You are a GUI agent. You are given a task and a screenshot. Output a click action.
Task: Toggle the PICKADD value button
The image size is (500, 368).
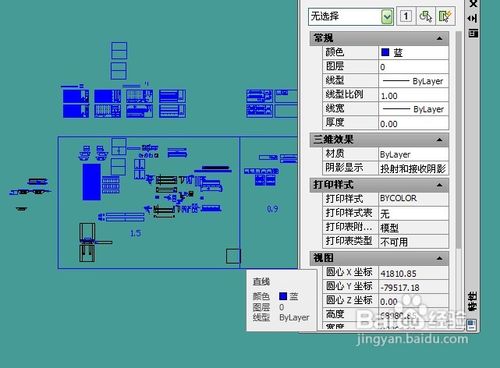pos(406,16)
